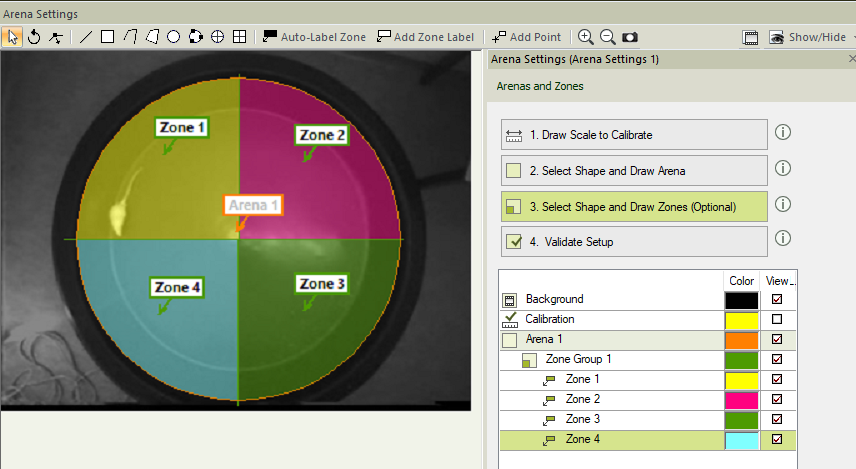Change the cyan Zone 4 color swatch
This screenshot has width=856, height=469.
(742, 440)
